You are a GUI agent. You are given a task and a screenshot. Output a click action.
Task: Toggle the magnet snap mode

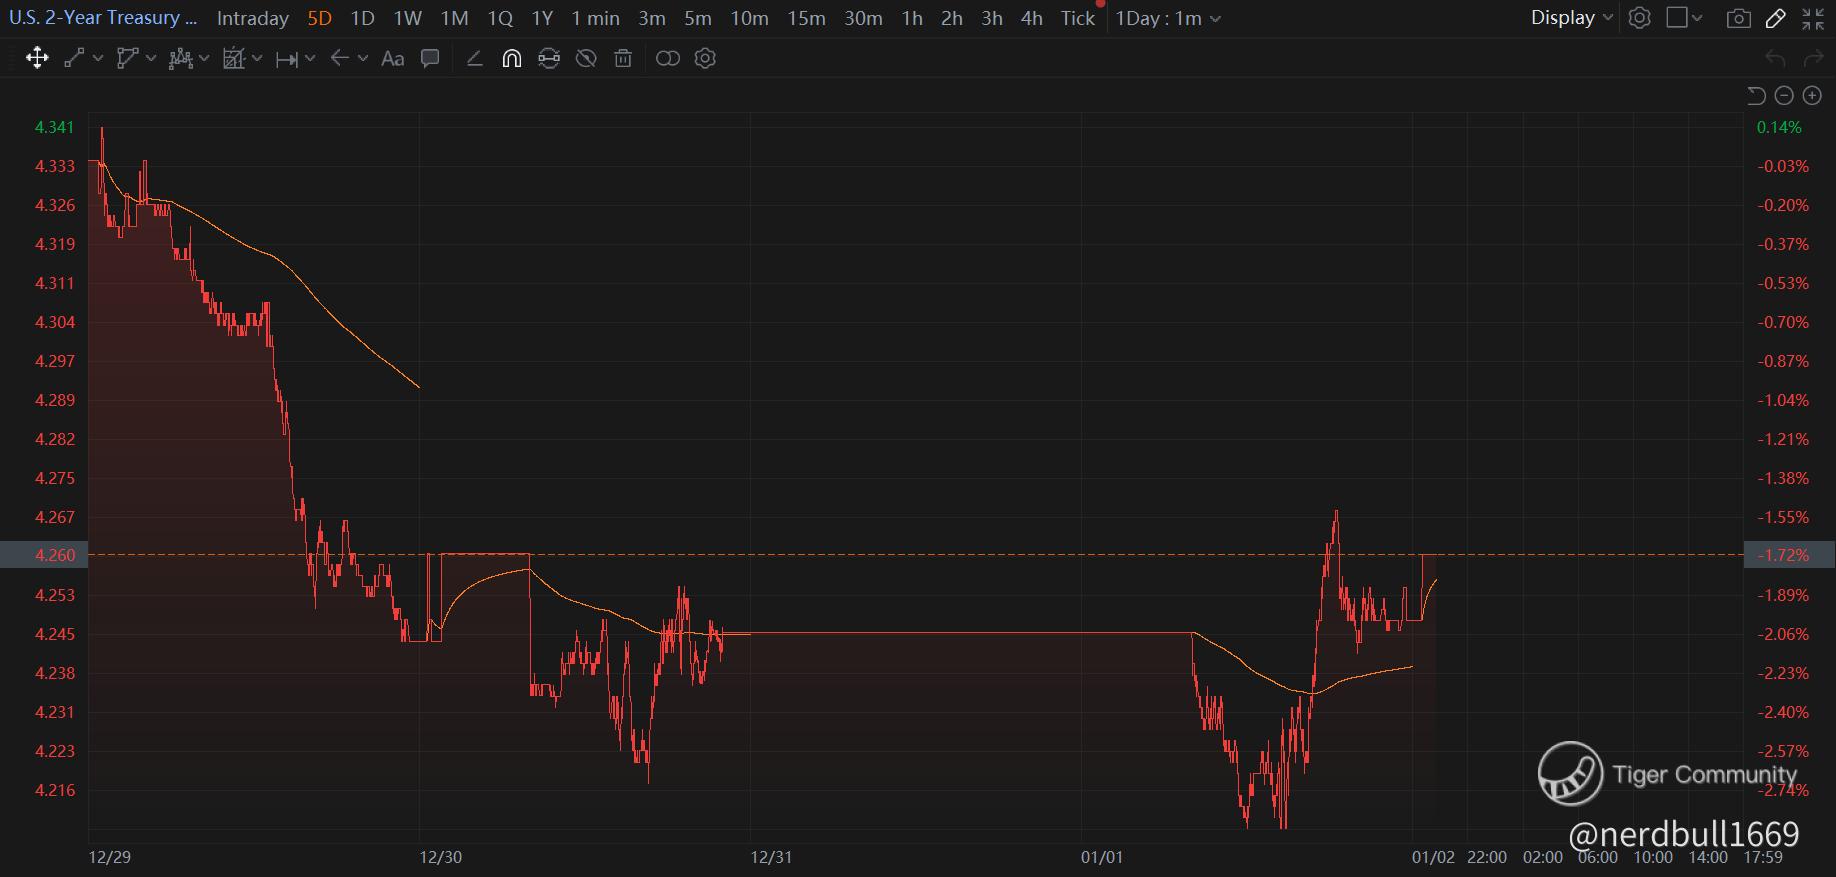point(511,58)
